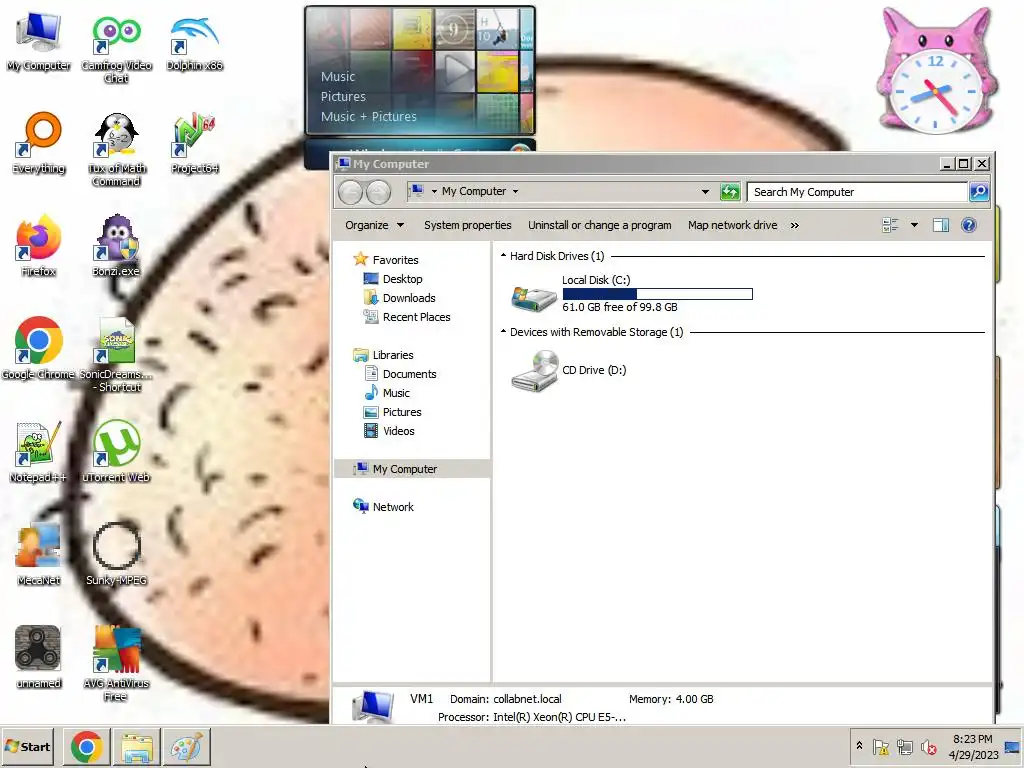Select My Computer in navigation pane
Screen dimensions: 1024x768
pos(412,469)
